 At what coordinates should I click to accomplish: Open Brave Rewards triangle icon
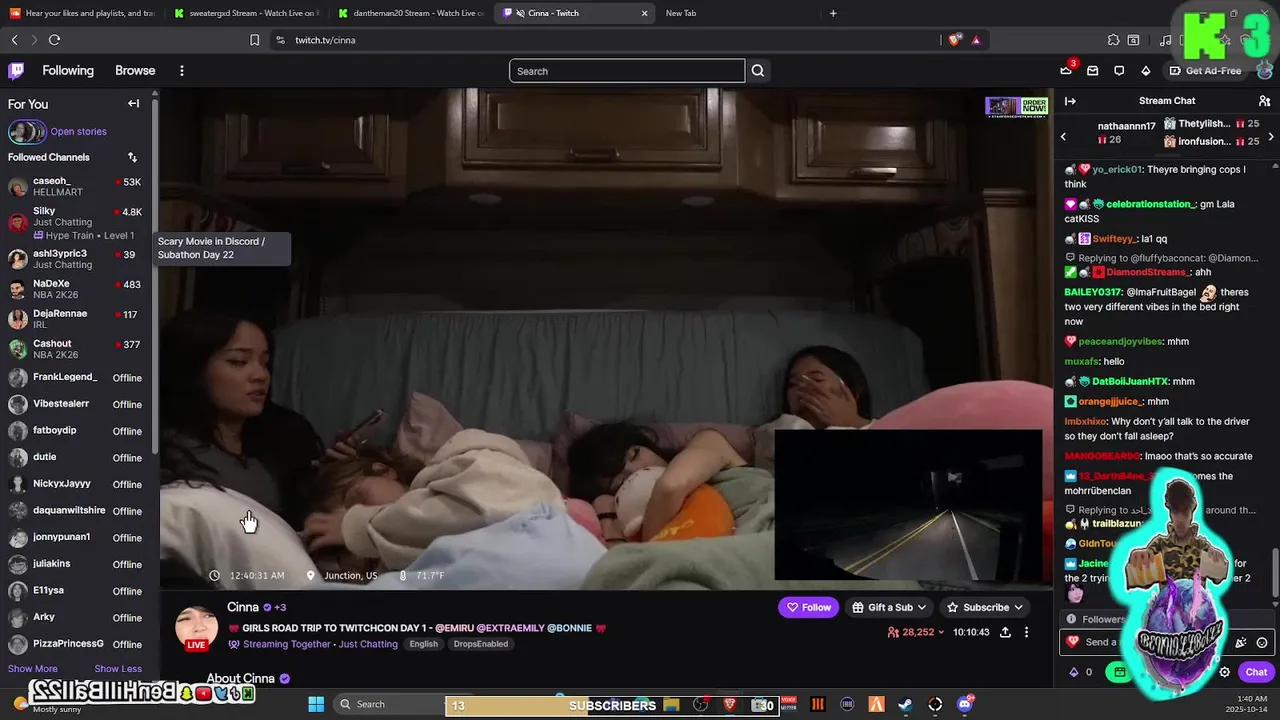coord(976,40)
